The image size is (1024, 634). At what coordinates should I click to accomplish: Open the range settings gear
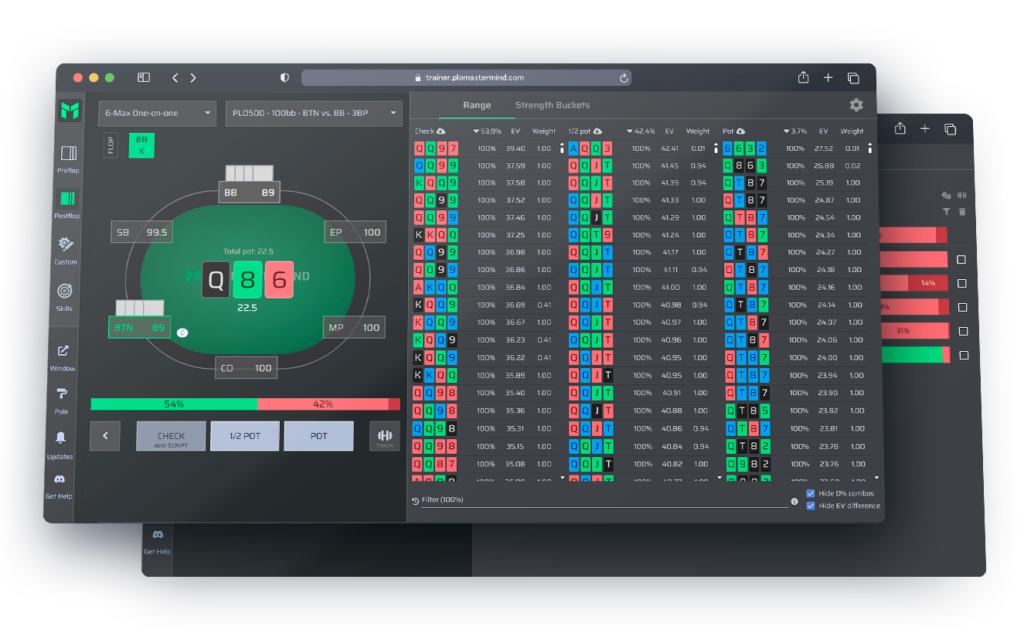click(856, 105)
